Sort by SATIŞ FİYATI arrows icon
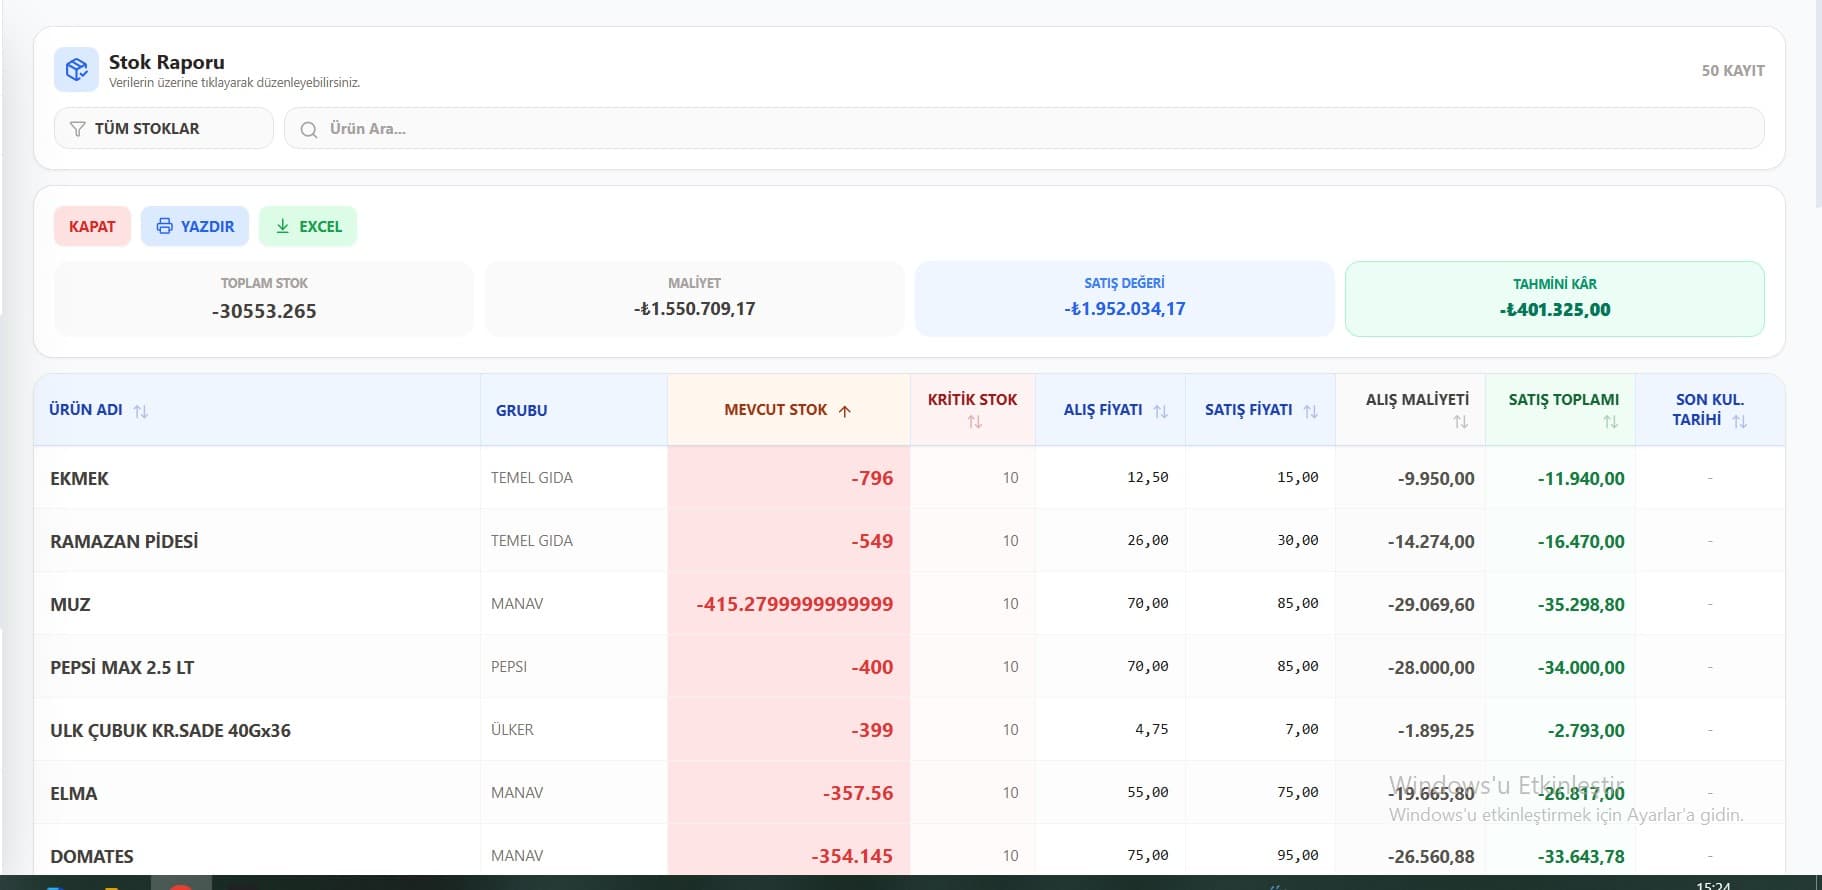Viewport: 1822px width, 890px height. point(1310,411)
